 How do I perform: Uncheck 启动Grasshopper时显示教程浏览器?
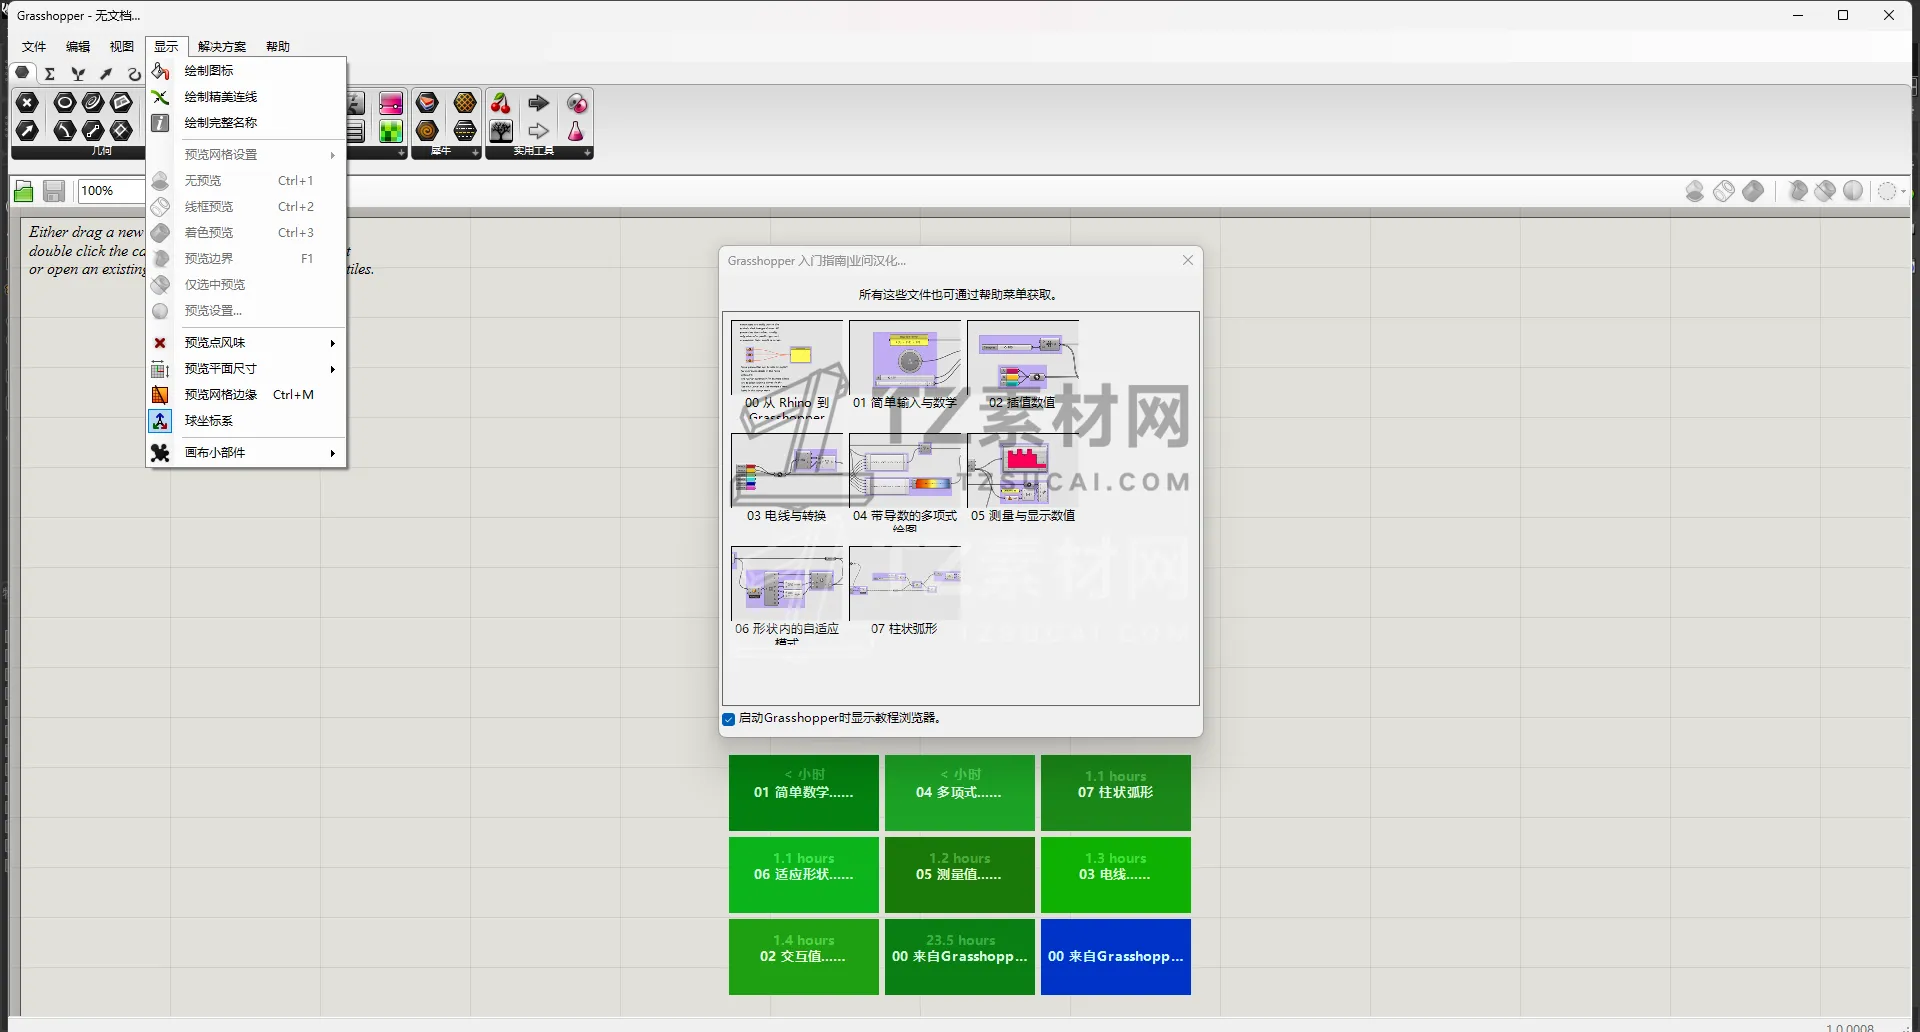click(x=728, y=719)
